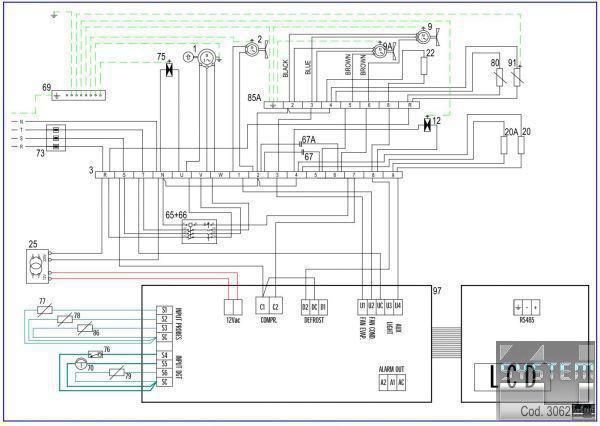Click the DEFROST terminal block
The height and width of the screenshot is (426, 600).
pyautogui.click(x=315, y=306)
